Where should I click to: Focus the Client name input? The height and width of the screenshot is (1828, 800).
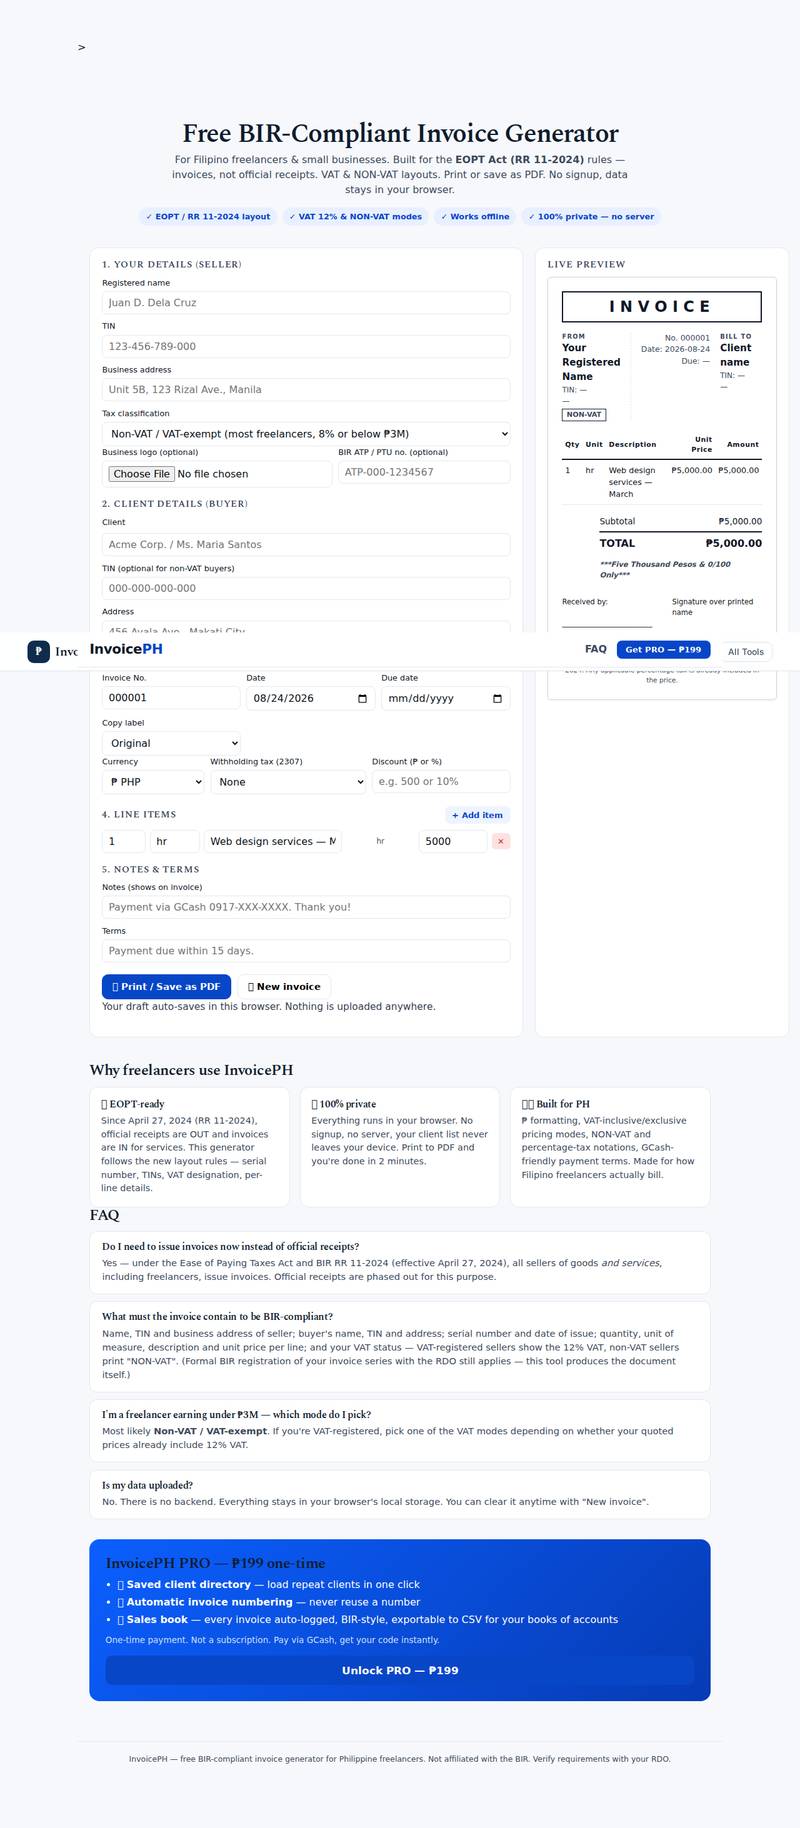point(306,544)
